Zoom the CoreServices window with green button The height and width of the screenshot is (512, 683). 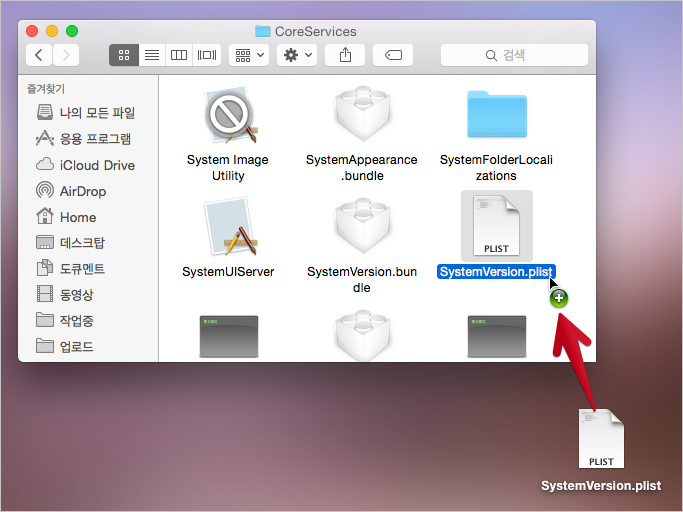pyautogui.click(x=72, y=31)
